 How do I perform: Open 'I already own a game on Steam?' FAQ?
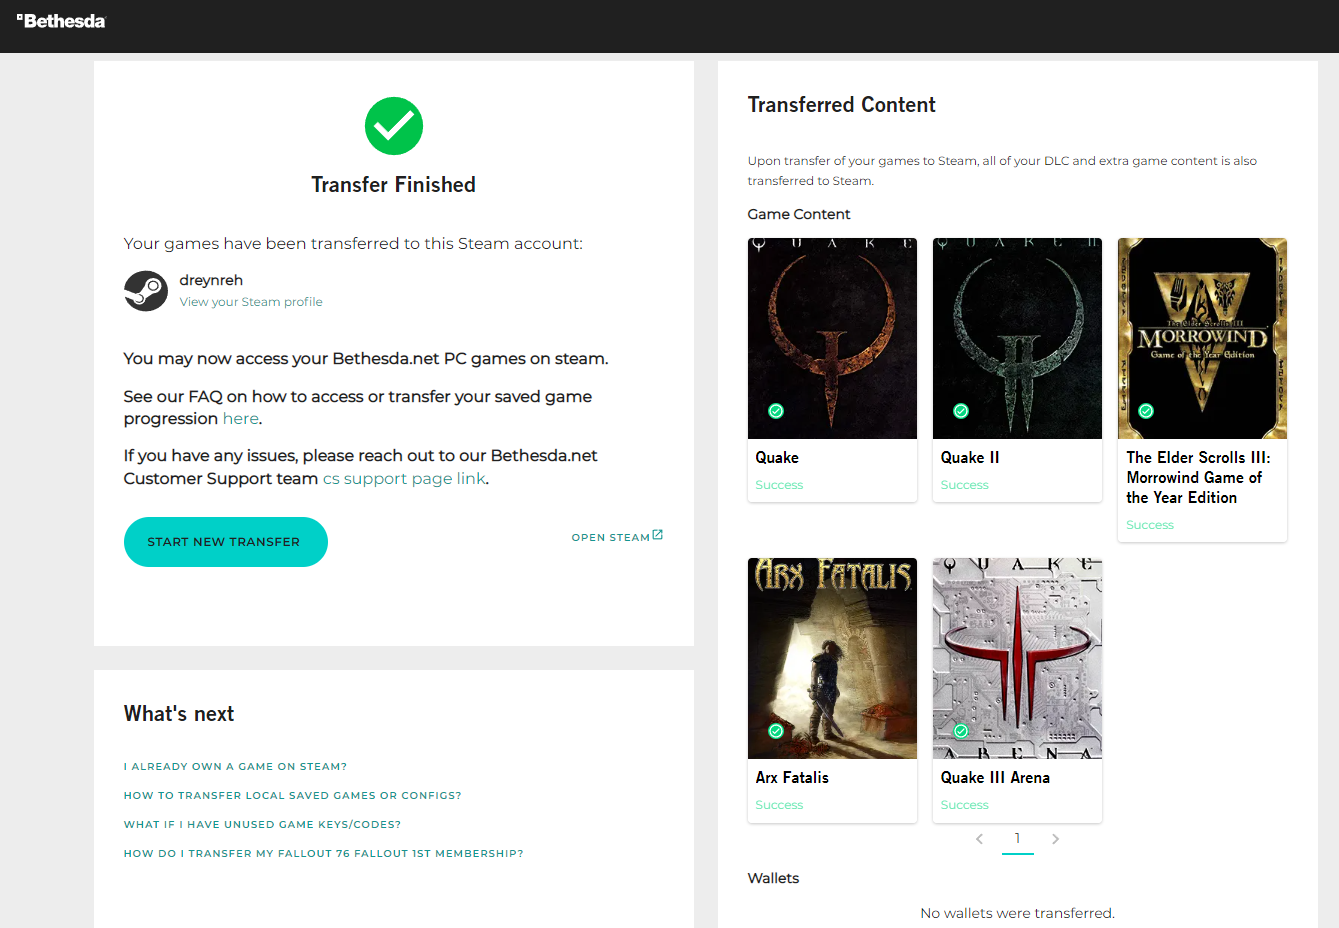[235, 767]
